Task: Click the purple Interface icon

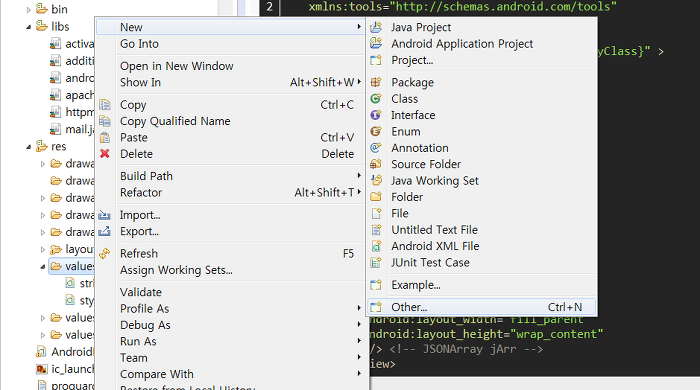Action: tap(376, 115)
